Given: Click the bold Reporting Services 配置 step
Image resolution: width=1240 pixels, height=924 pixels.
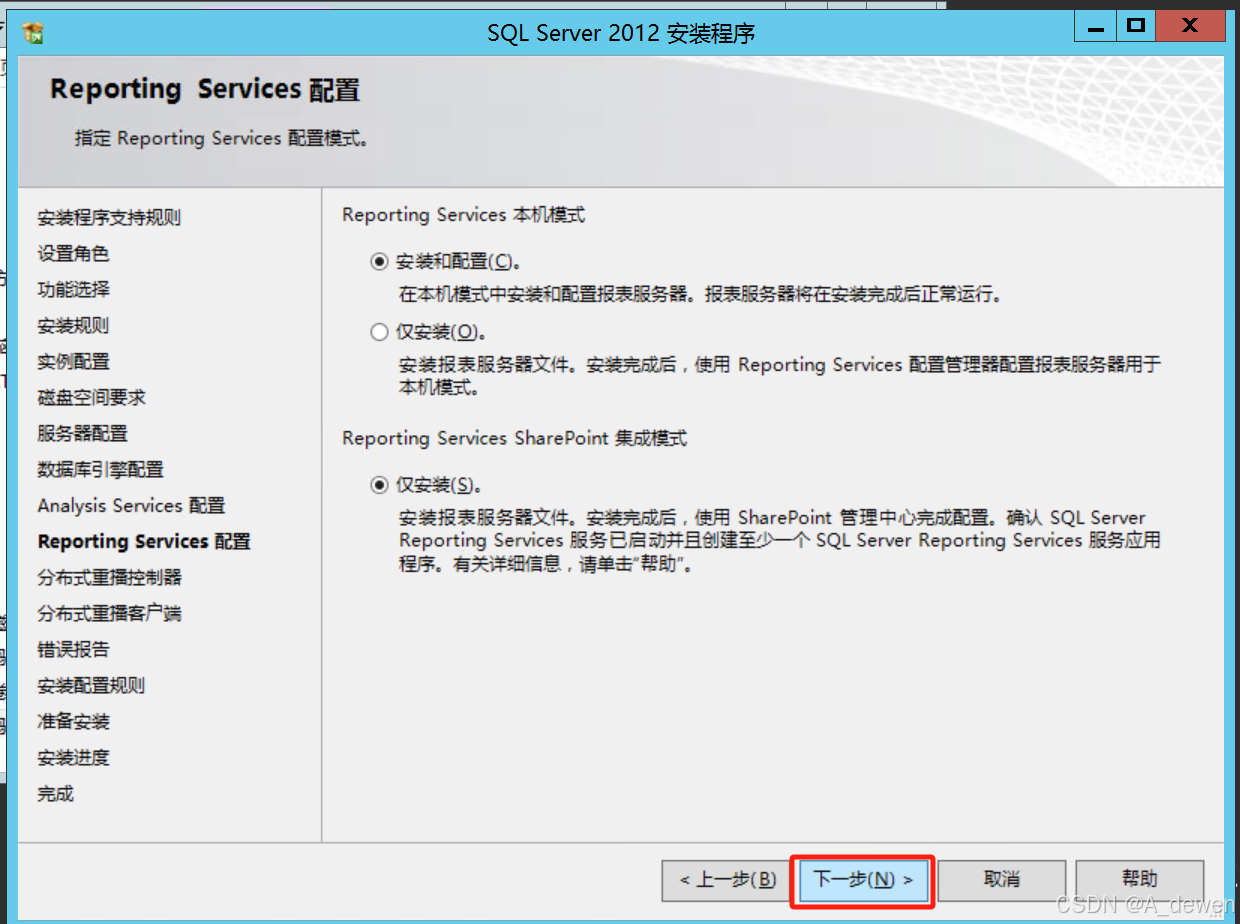Looking at the screenshot, I should (144, 542).
